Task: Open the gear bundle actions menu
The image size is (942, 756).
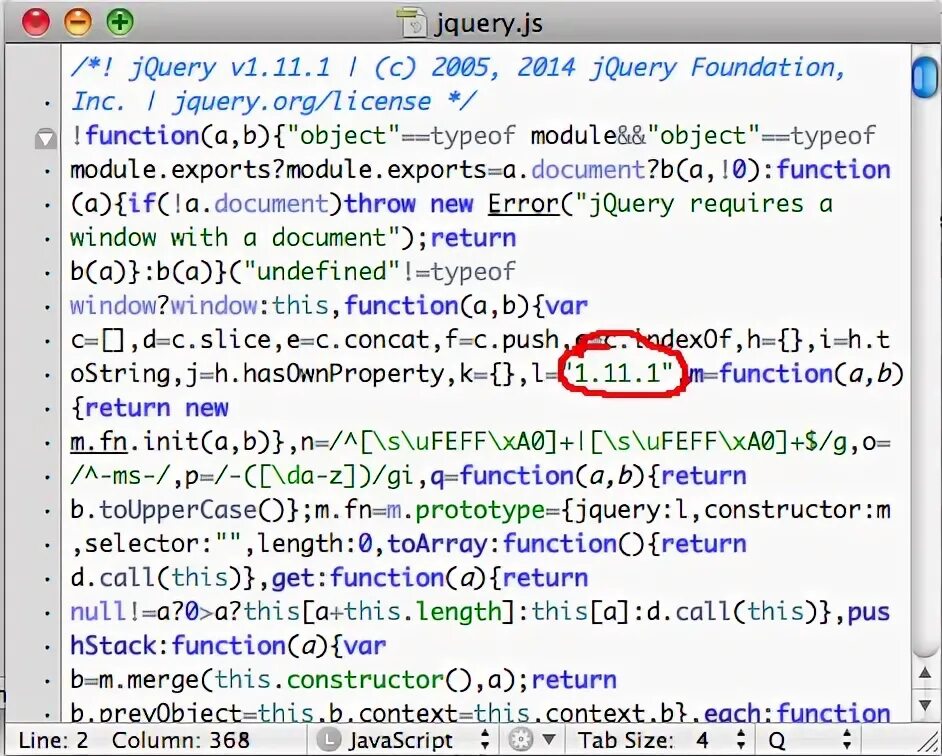Action: pyautogui.click(x=520, y=739)
